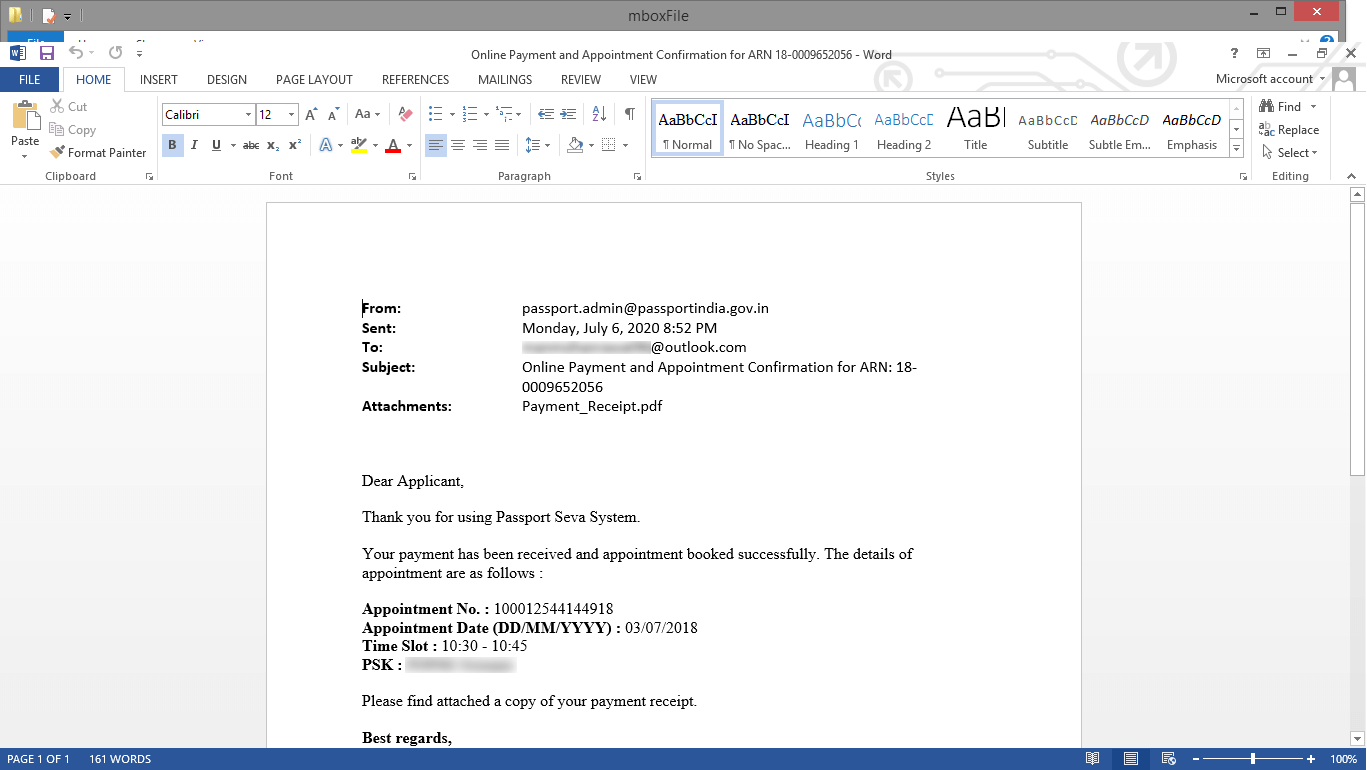Apply Center alignment to text
The height and width of the screenshot is (770, 1367).
coord(457,144)
